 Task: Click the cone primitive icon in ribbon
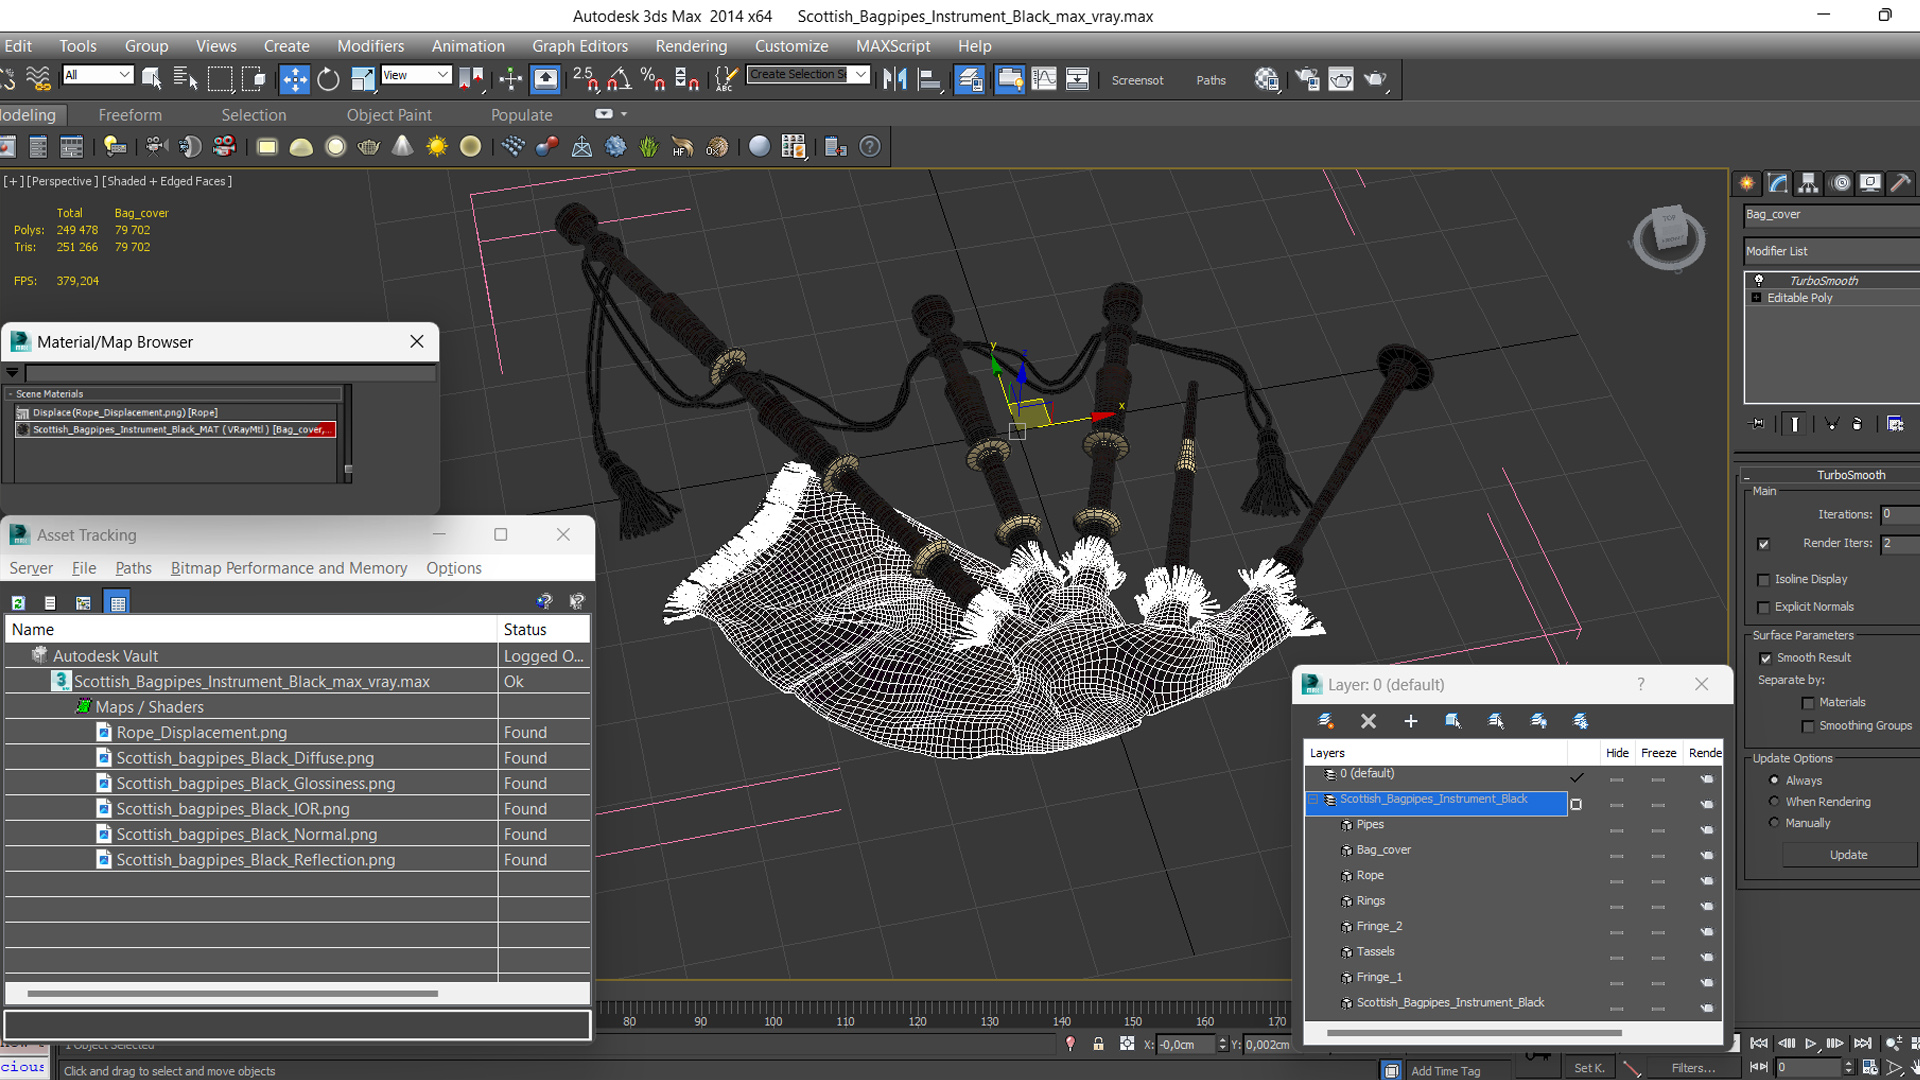pos(403,147)
